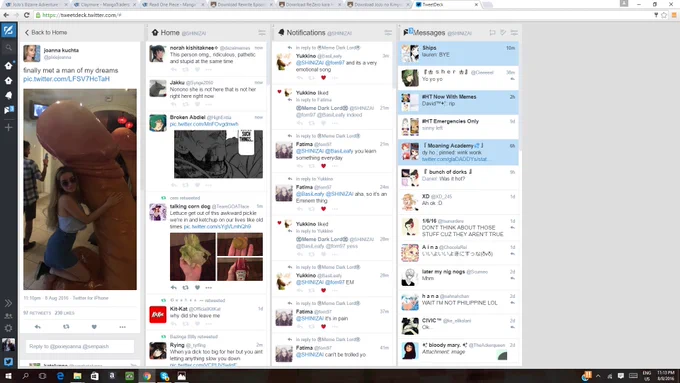Switch to Download Rewrite Episode browser tab
Image resolution: width=680 pixels, height=383 pixels.
point(241,4)
